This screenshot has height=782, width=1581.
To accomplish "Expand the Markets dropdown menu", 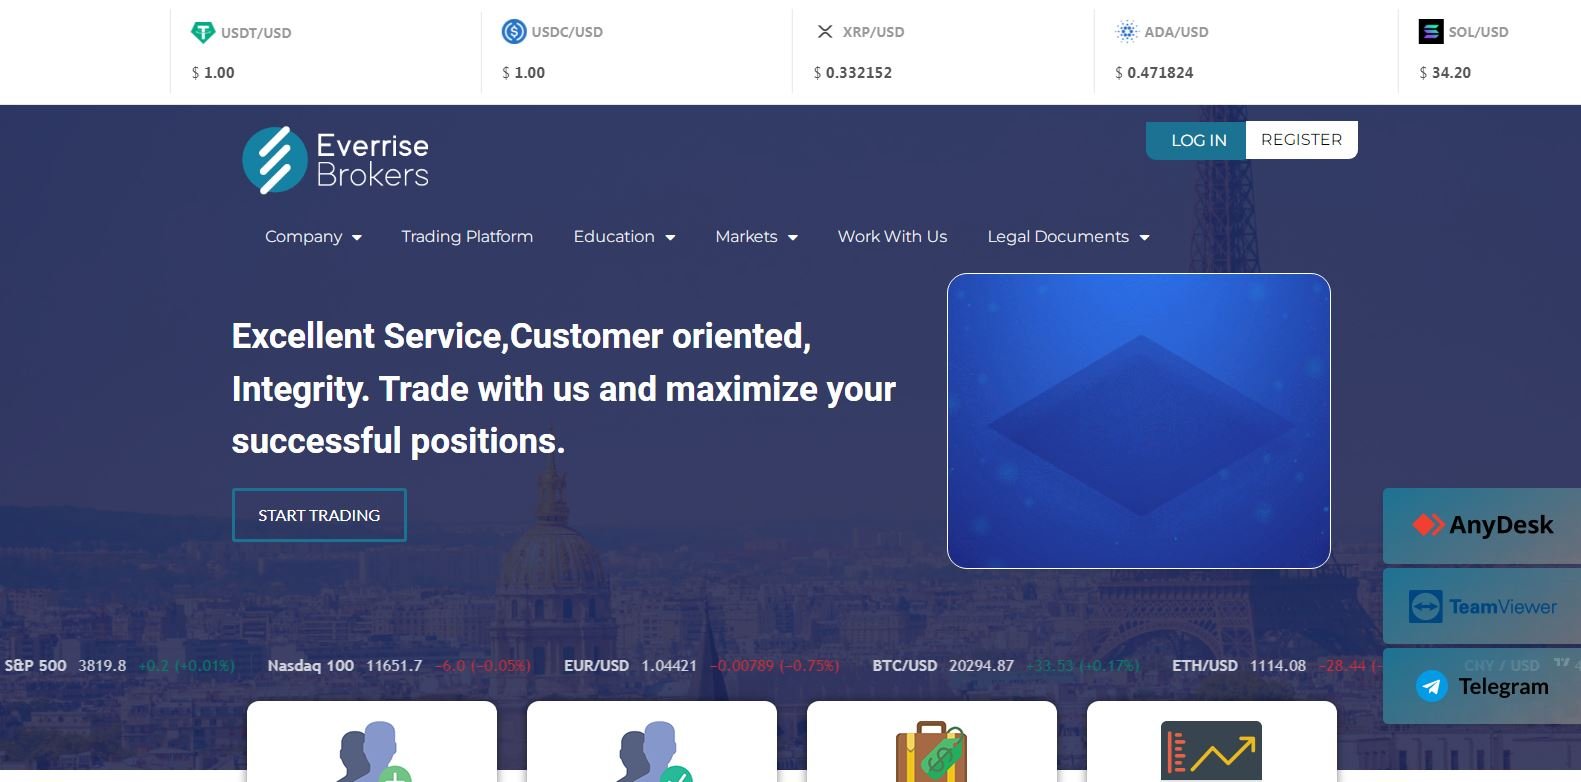I will click(756, 237).
